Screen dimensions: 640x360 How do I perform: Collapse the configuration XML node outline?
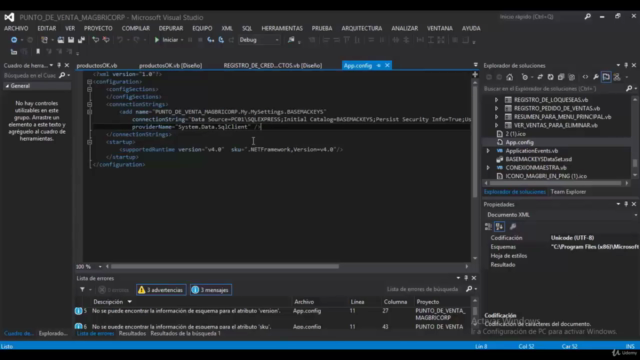(89, 82)
